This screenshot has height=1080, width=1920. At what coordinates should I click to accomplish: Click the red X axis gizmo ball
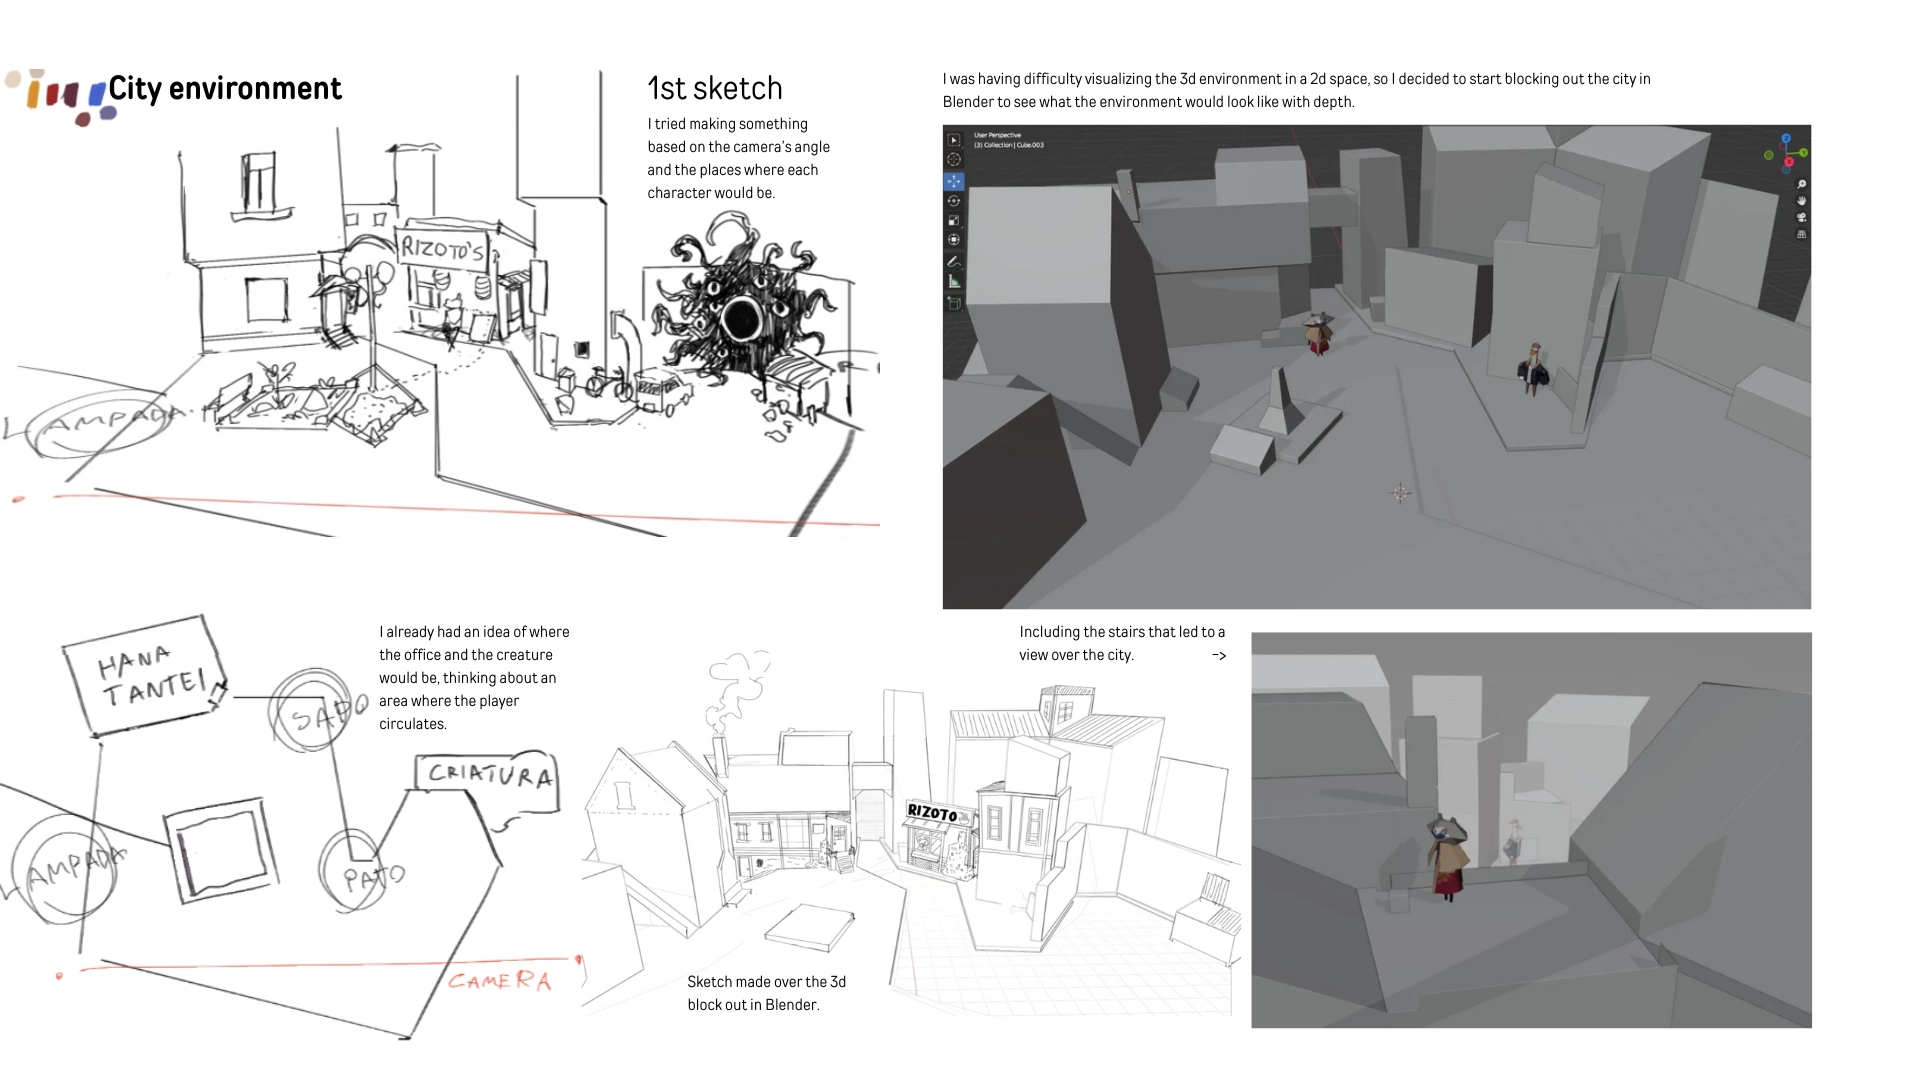(x=1789, y=161)
